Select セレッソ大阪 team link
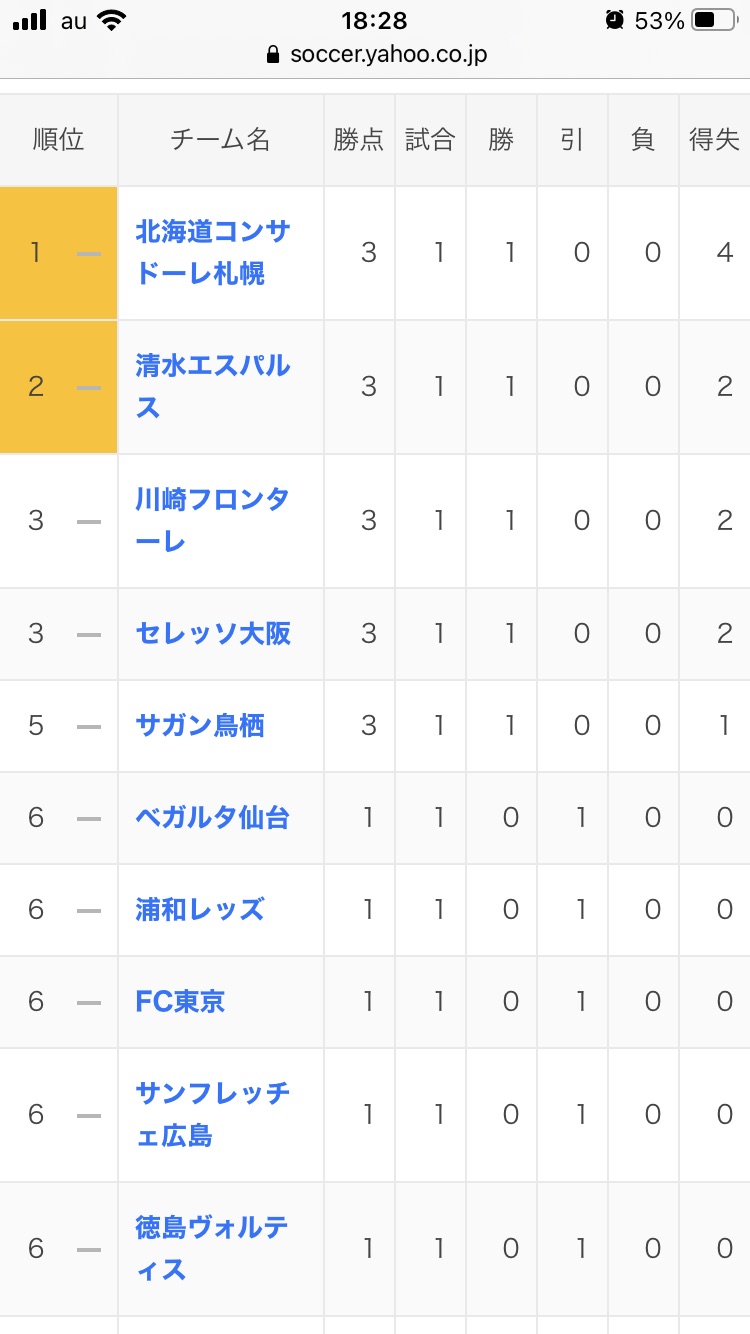Image resolution: width=750 pixels, height=1334 pixels. pyautogui.click(x=213, y=633)
